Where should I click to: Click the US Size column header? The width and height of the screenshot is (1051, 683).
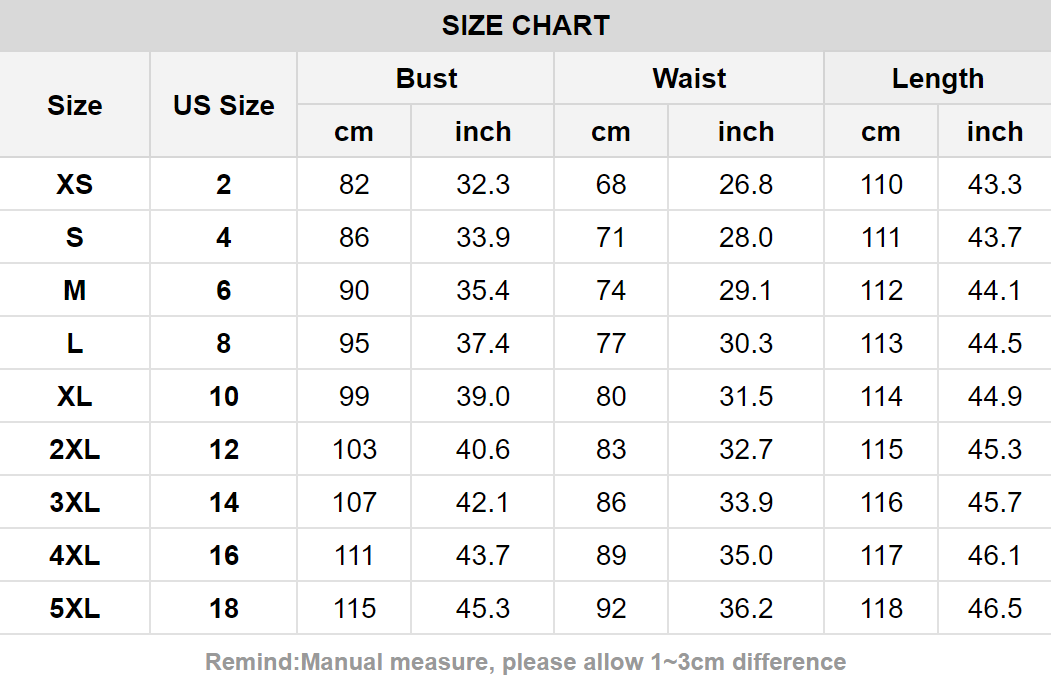[x=224, y=105]
